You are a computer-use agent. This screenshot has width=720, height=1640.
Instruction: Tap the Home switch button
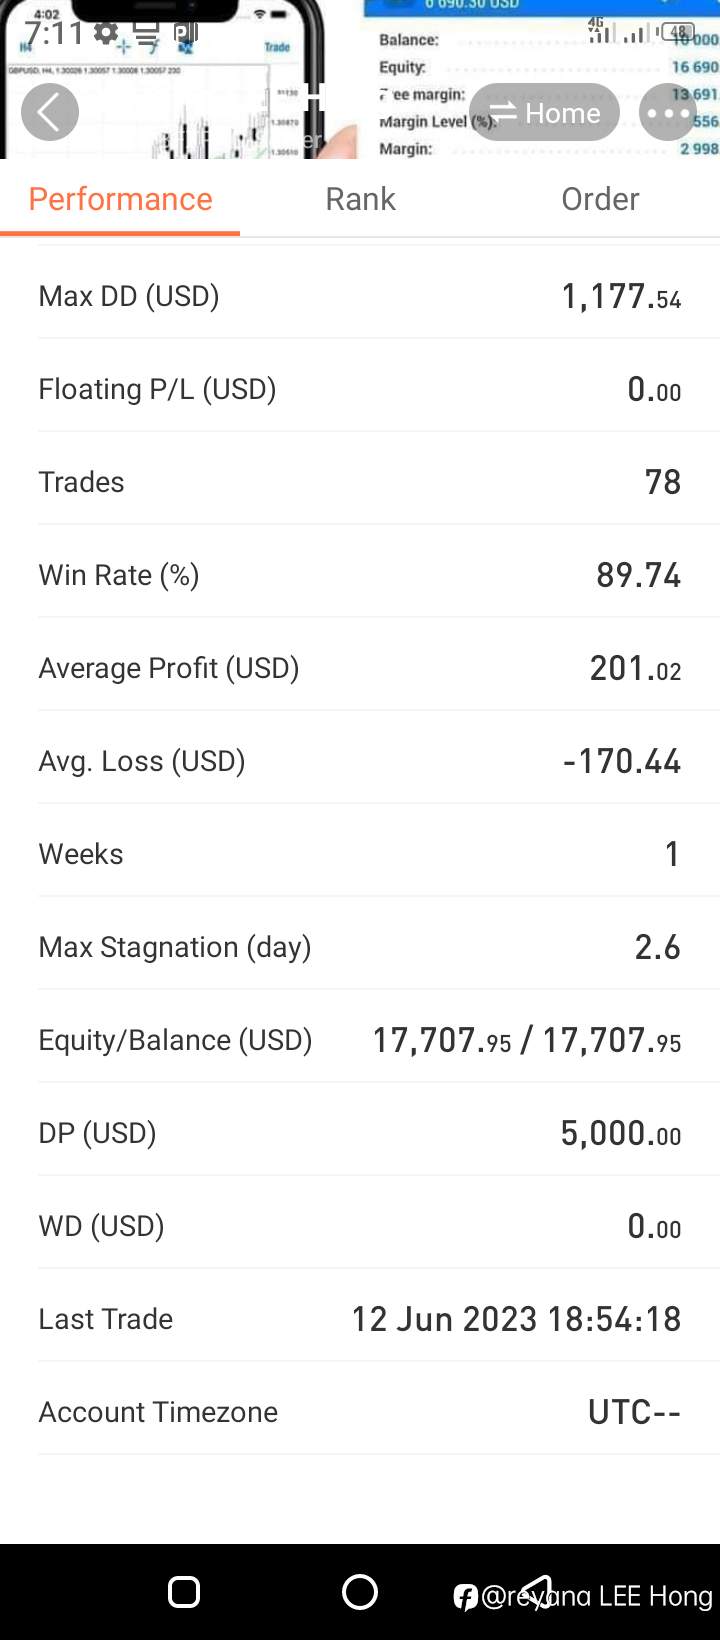click(x=544, y=113)
